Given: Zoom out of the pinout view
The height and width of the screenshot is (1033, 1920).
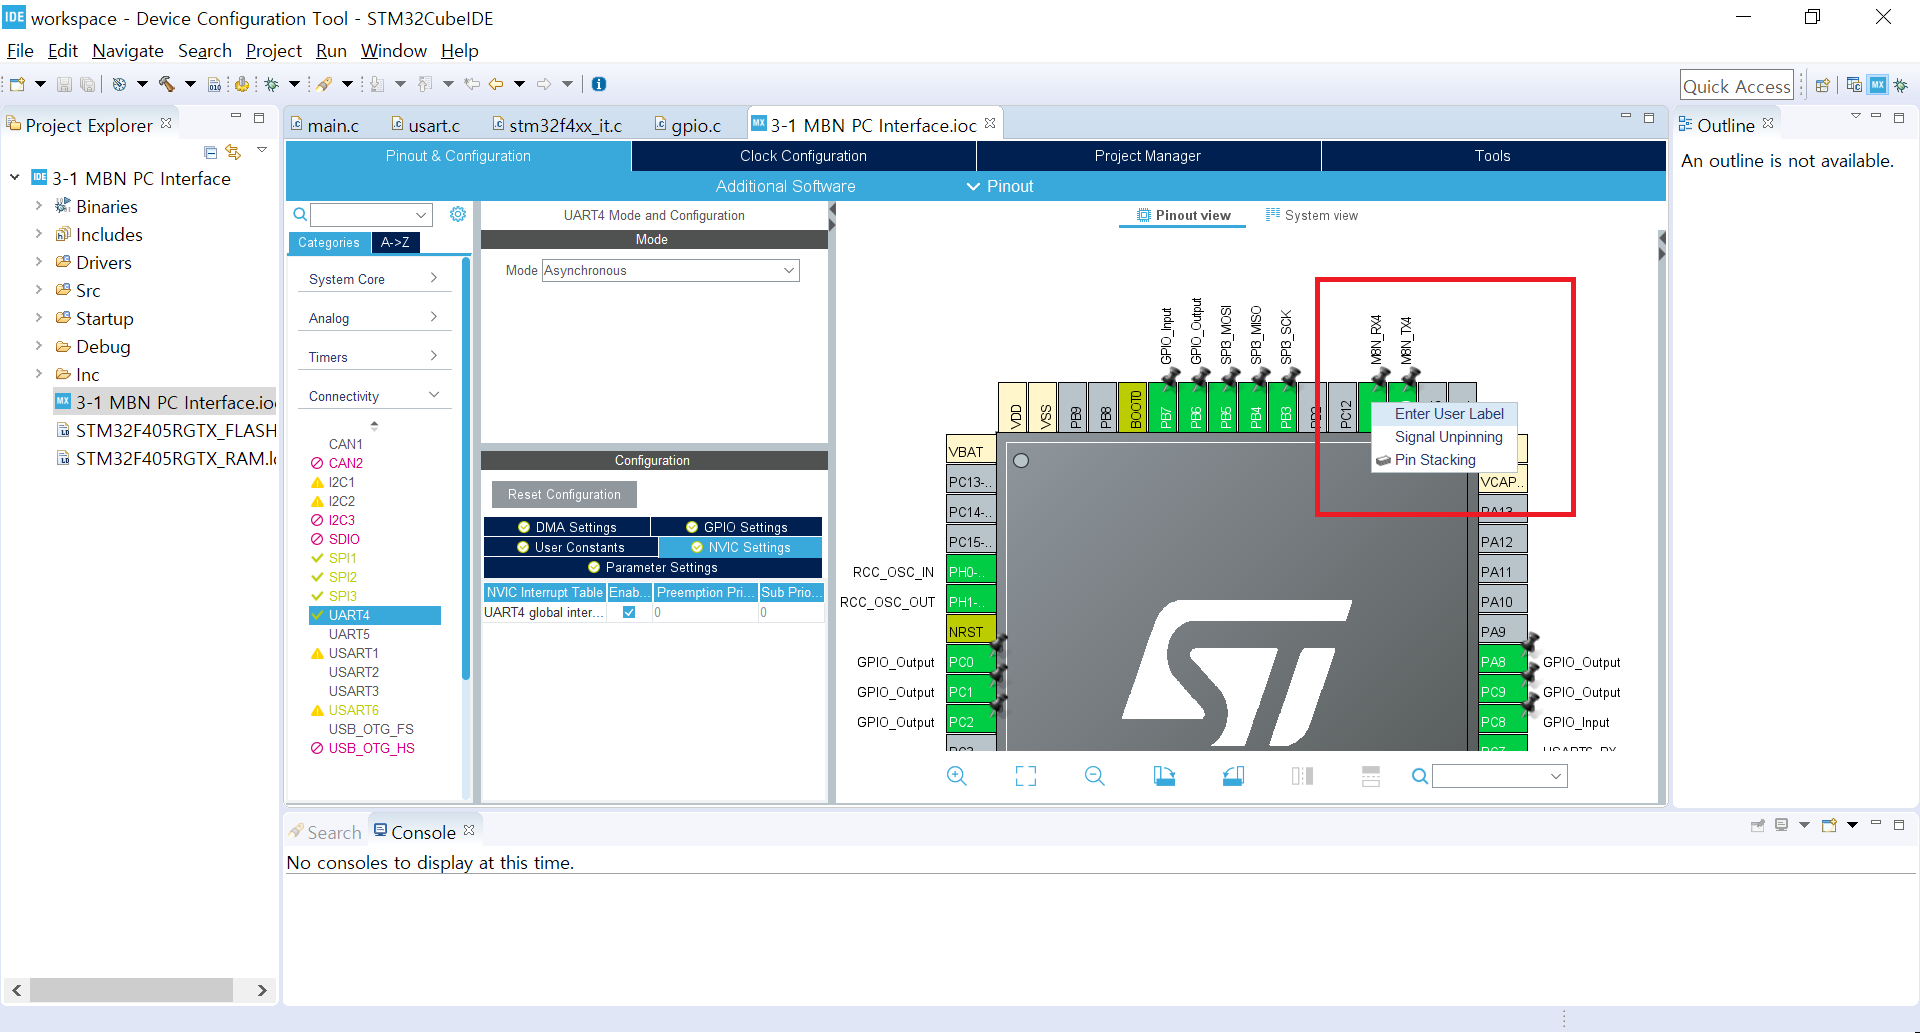Looking at the screenshot, I should click(x=1095, y=776).
